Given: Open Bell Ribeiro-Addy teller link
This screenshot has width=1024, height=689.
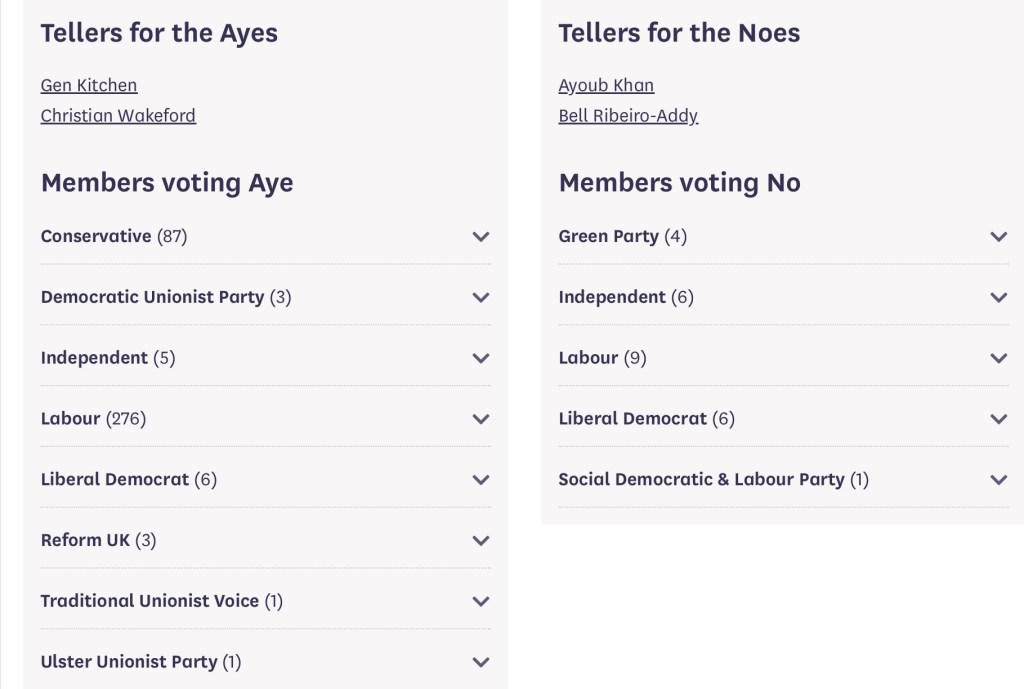Looking at the screenshot, I should tap(628, 115).
